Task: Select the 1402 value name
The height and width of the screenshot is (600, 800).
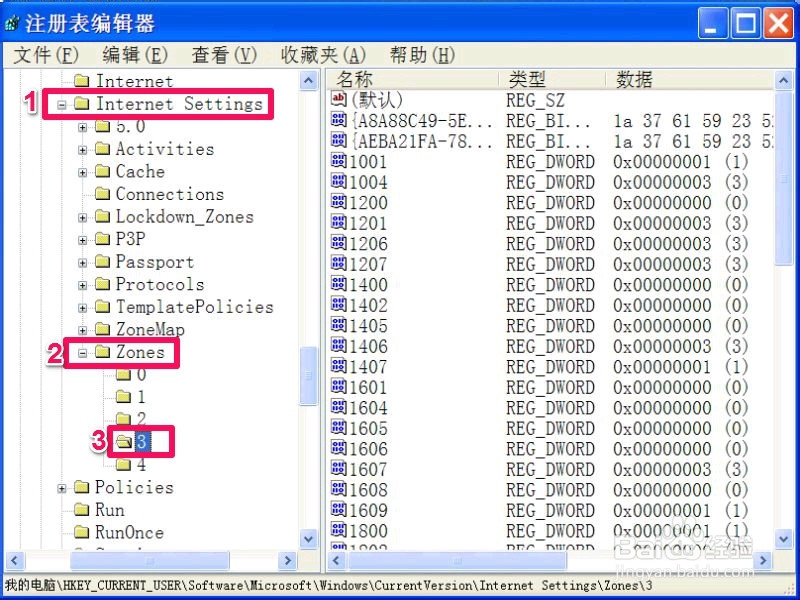Action: tap(368, 305)
